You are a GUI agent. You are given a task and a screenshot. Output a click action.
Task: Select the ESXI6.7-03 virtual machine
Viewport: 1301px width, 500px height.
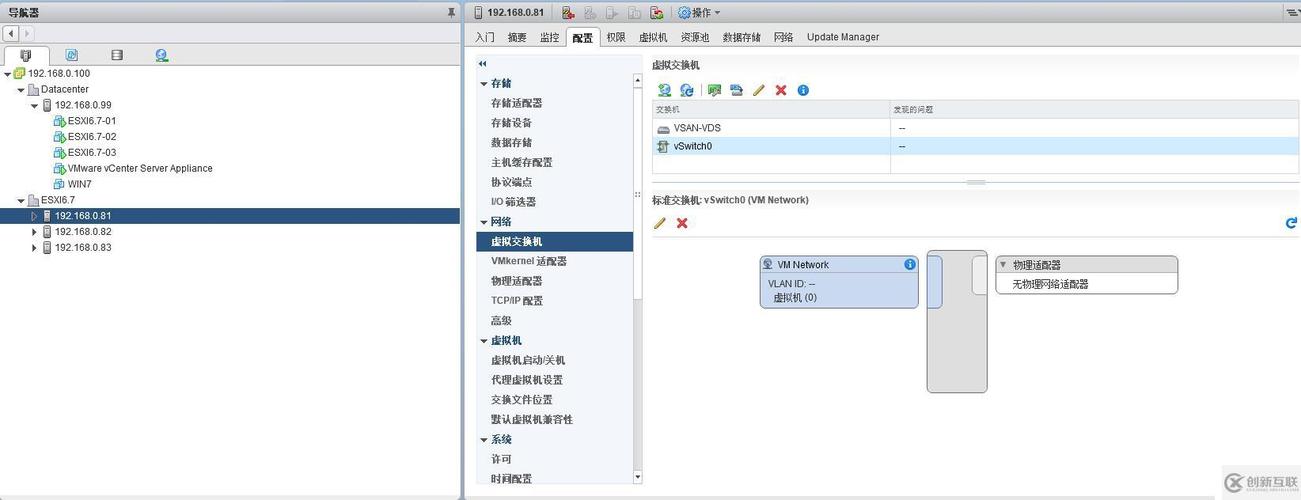tap(91, 153)
